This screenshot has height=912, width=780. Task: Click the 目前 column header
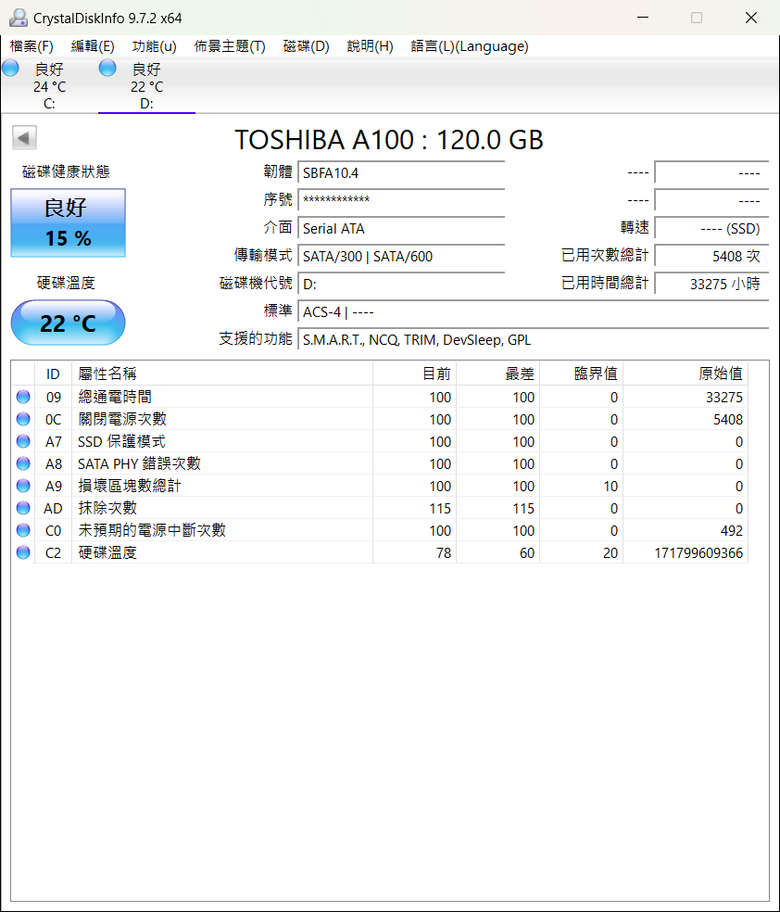(x=414, y=373)
